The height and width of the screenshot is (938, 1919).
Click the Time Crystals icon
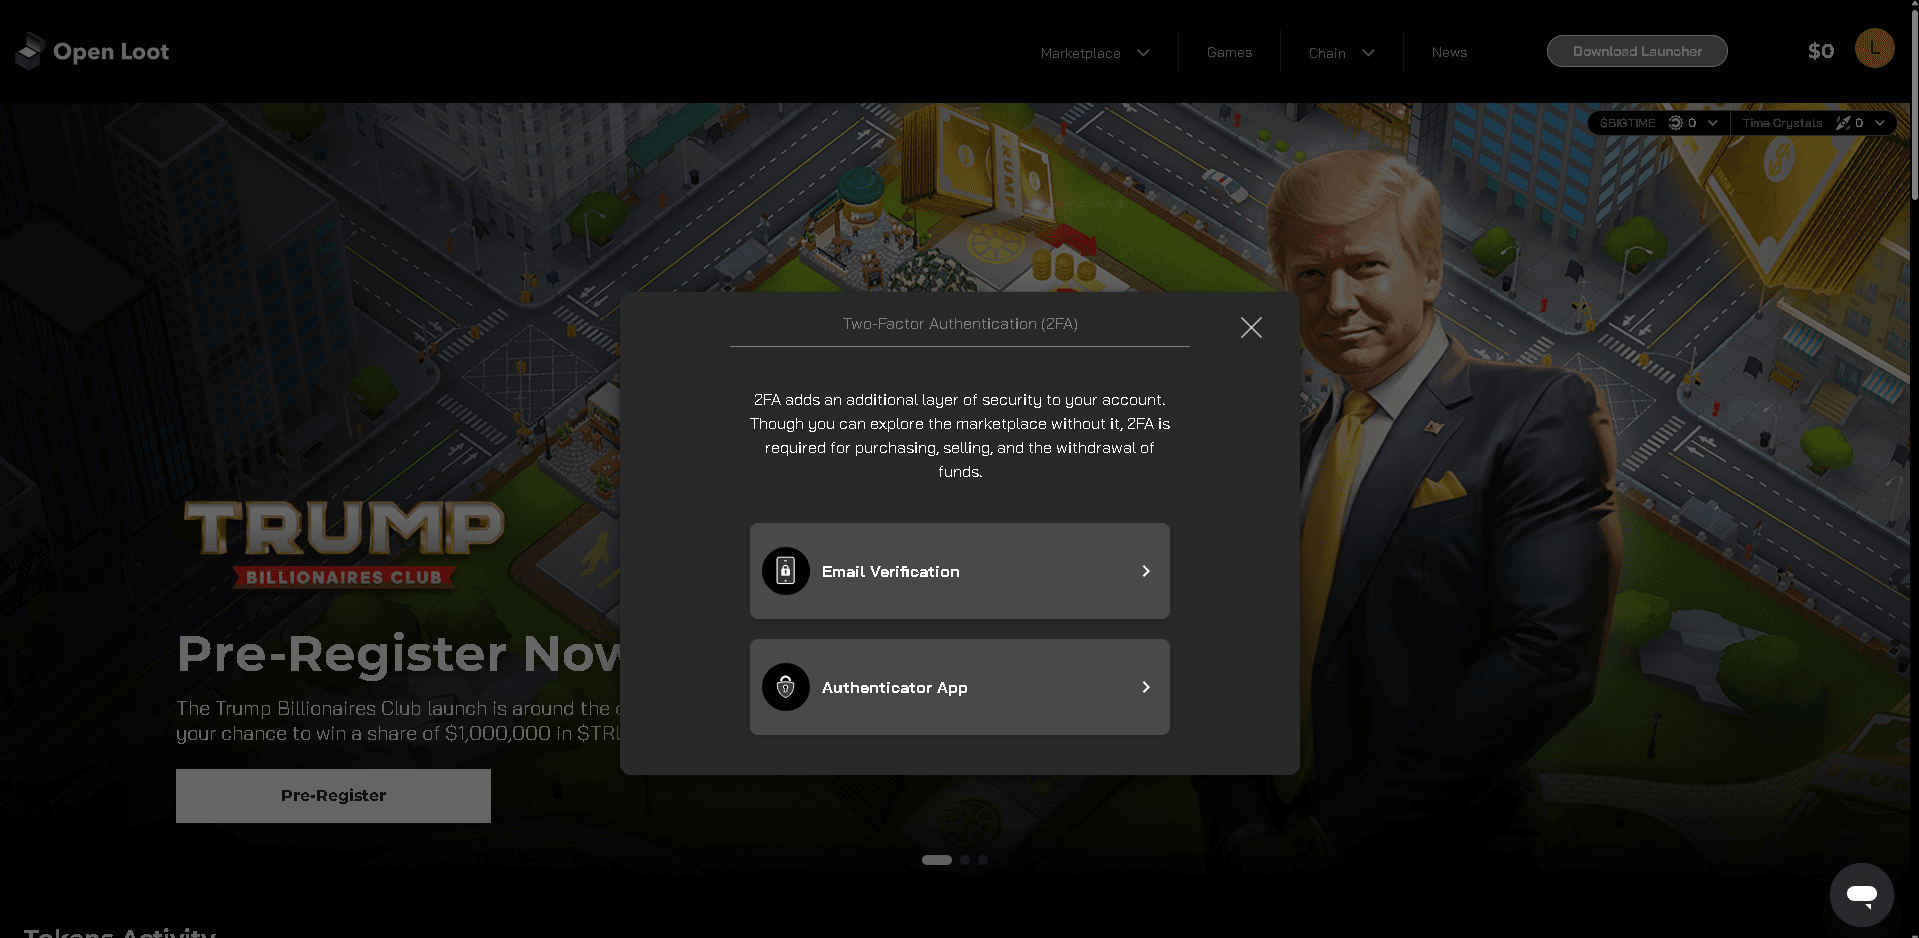[1843, 123]
